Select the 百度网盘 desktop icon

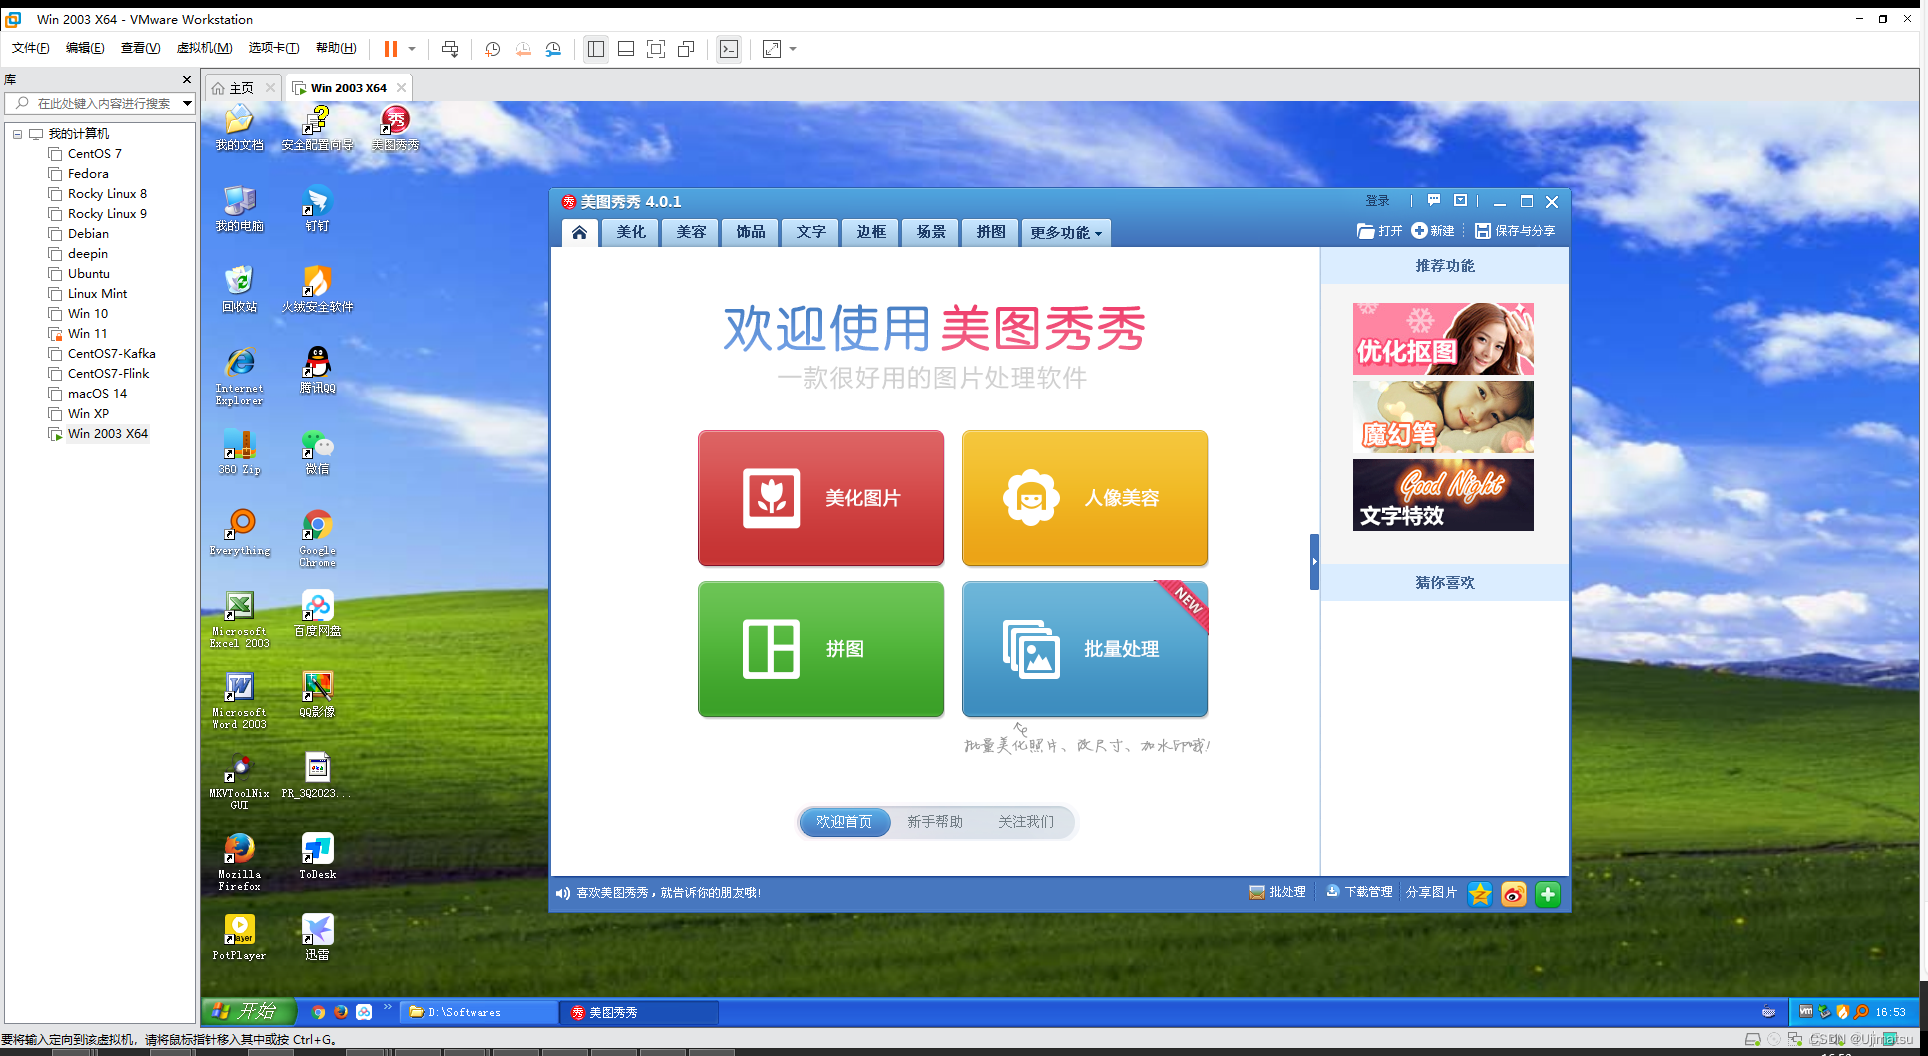tap(317, 614)
